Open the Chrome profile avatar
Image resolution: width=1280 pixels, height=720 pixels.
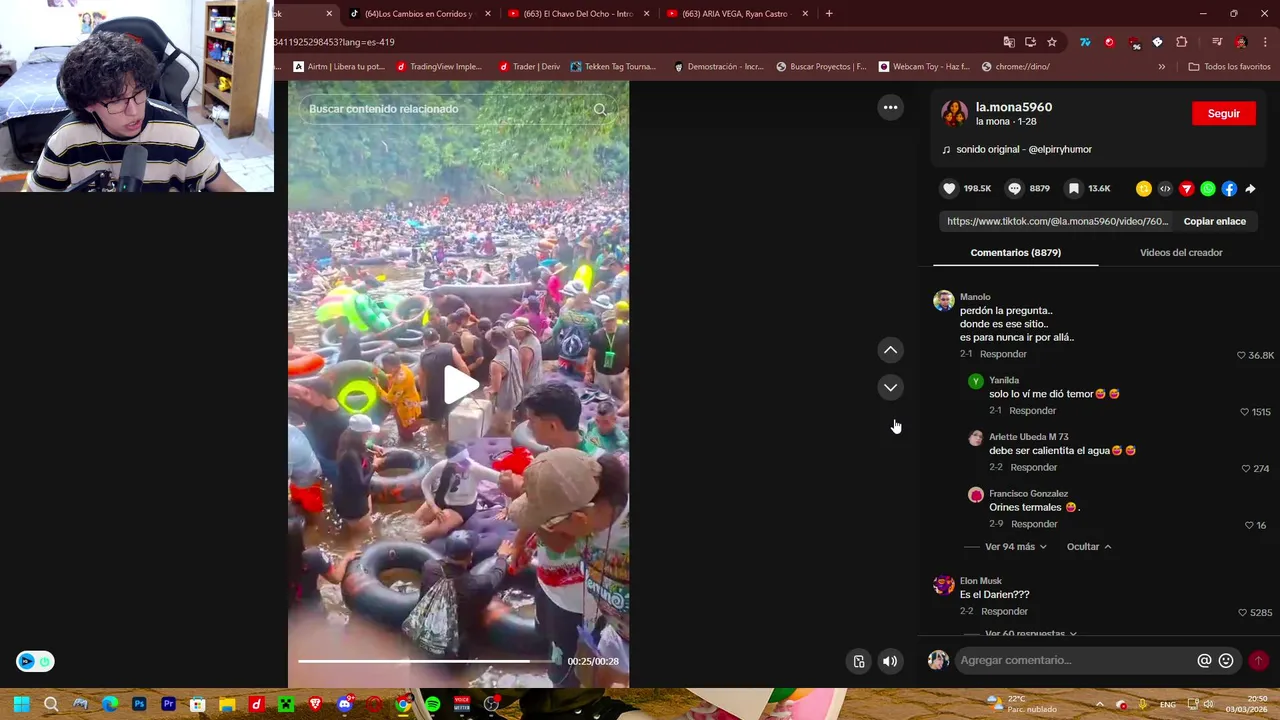[x=1241, y=42]
